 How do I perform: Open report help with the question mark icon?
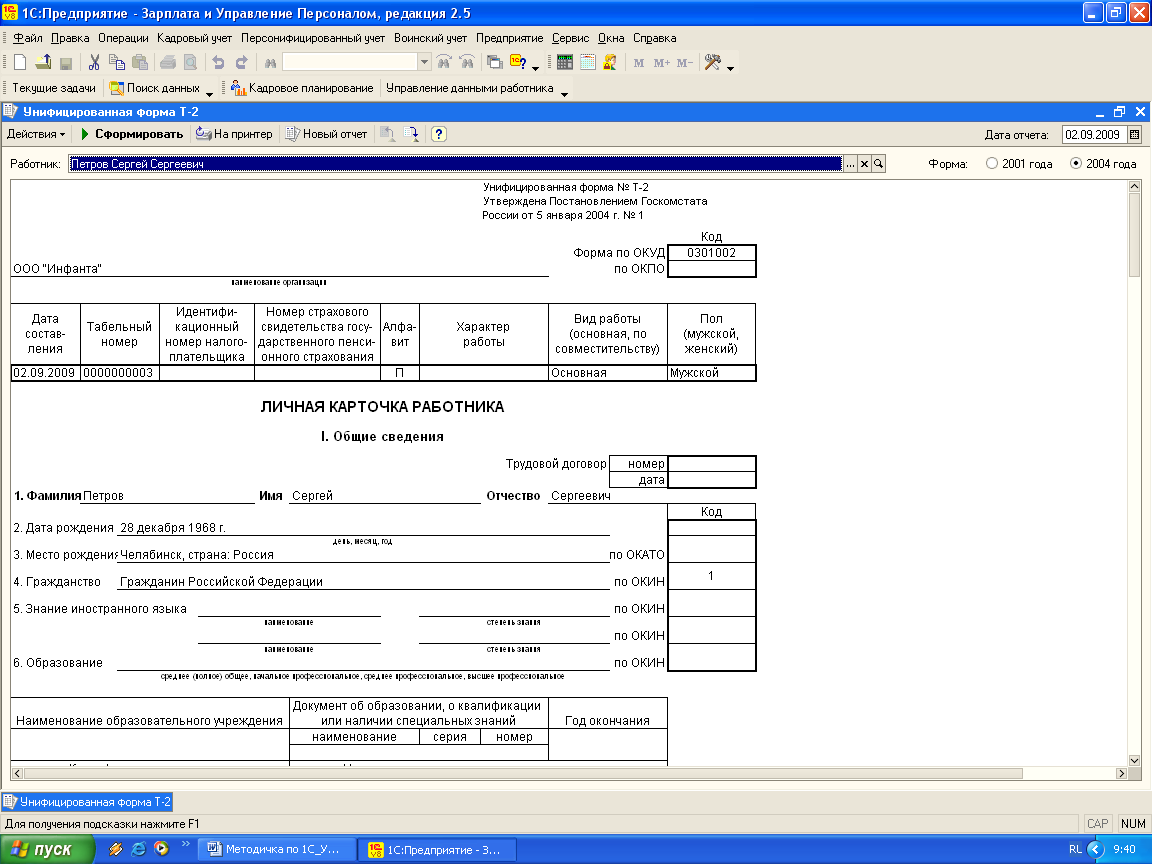(x=439, y=134)
